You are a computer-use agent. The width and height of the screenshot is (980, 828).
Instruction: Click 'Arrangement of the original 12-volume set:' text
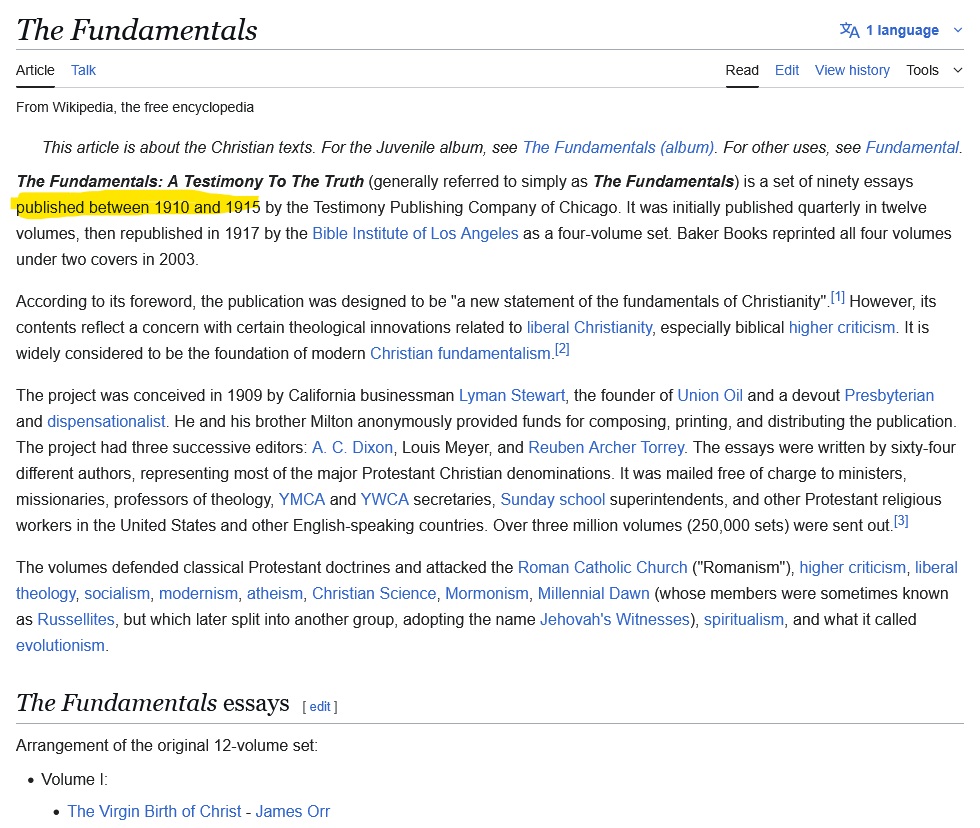pyautogui.click(x=167, y=746)
